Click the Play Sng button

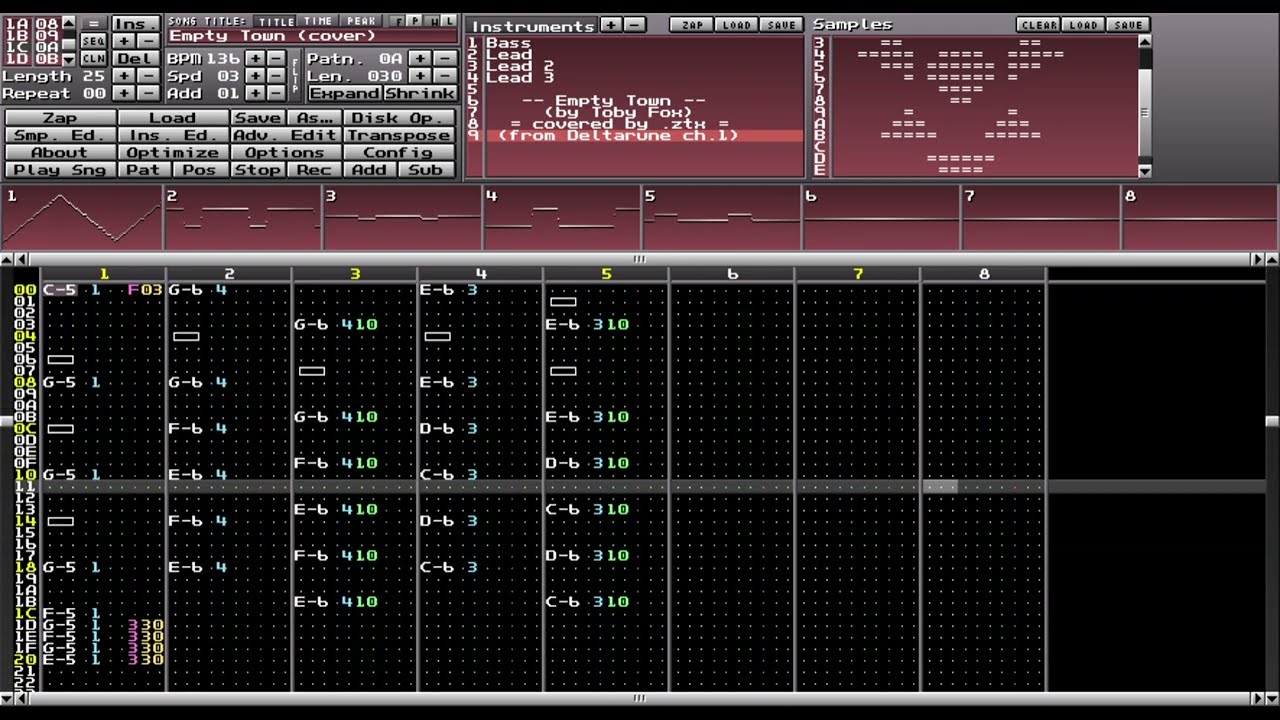(60, 170)
